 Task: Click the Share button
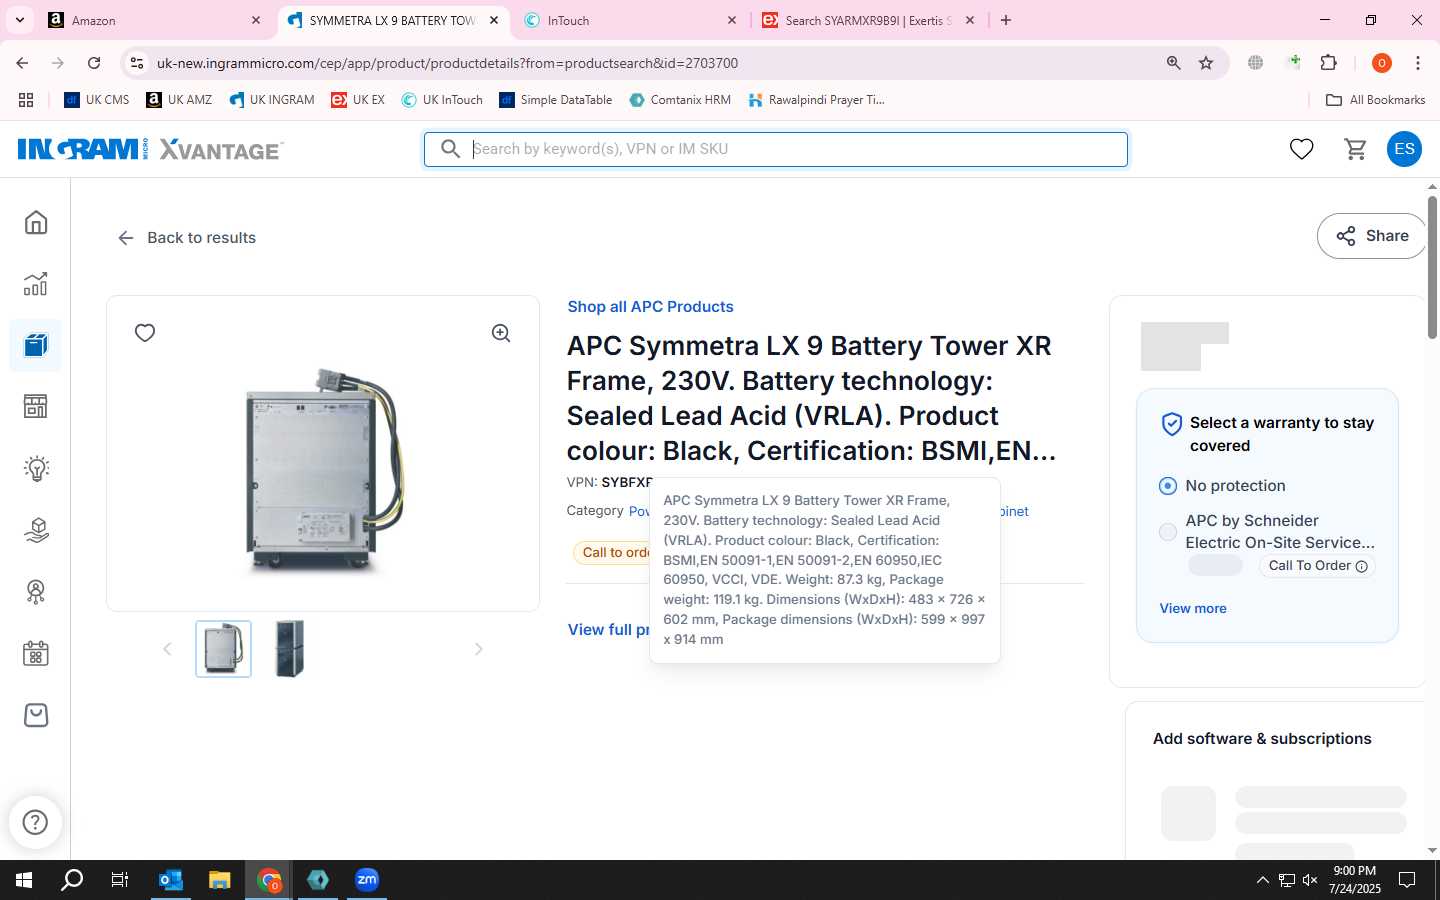click(1372, 236)
